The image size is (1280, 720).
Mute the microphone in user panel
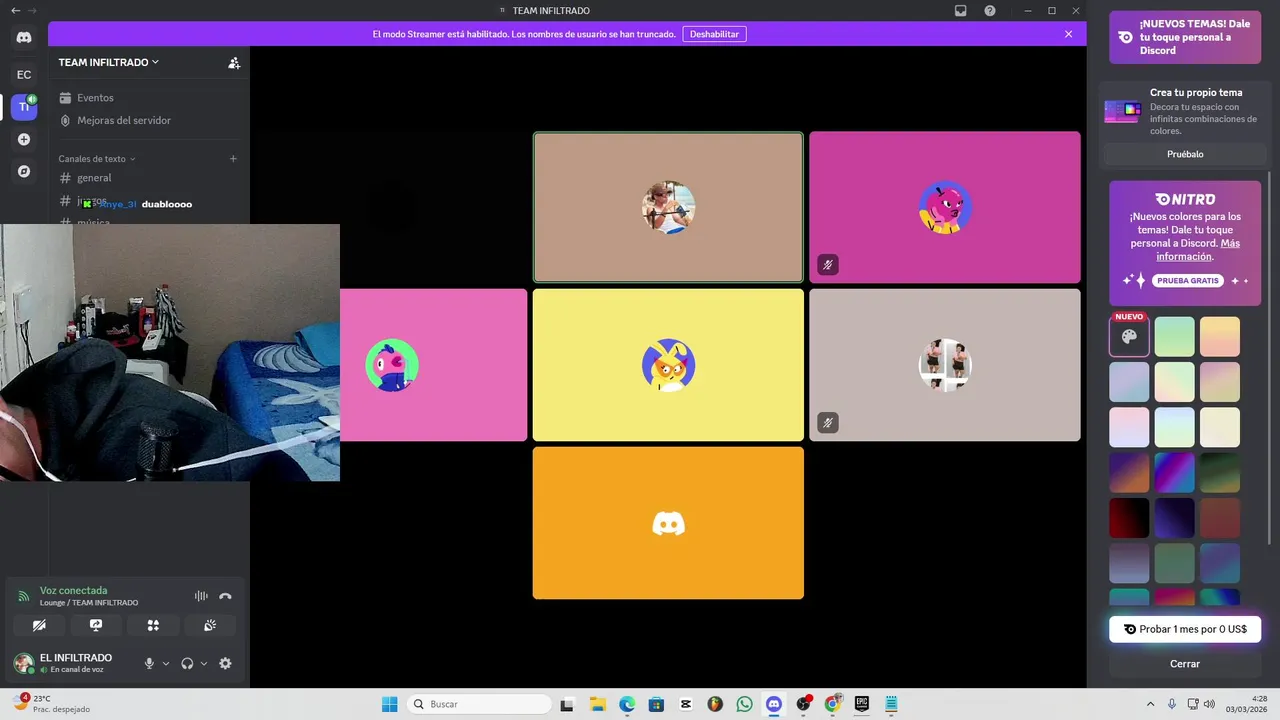click(x=149, y=663)
